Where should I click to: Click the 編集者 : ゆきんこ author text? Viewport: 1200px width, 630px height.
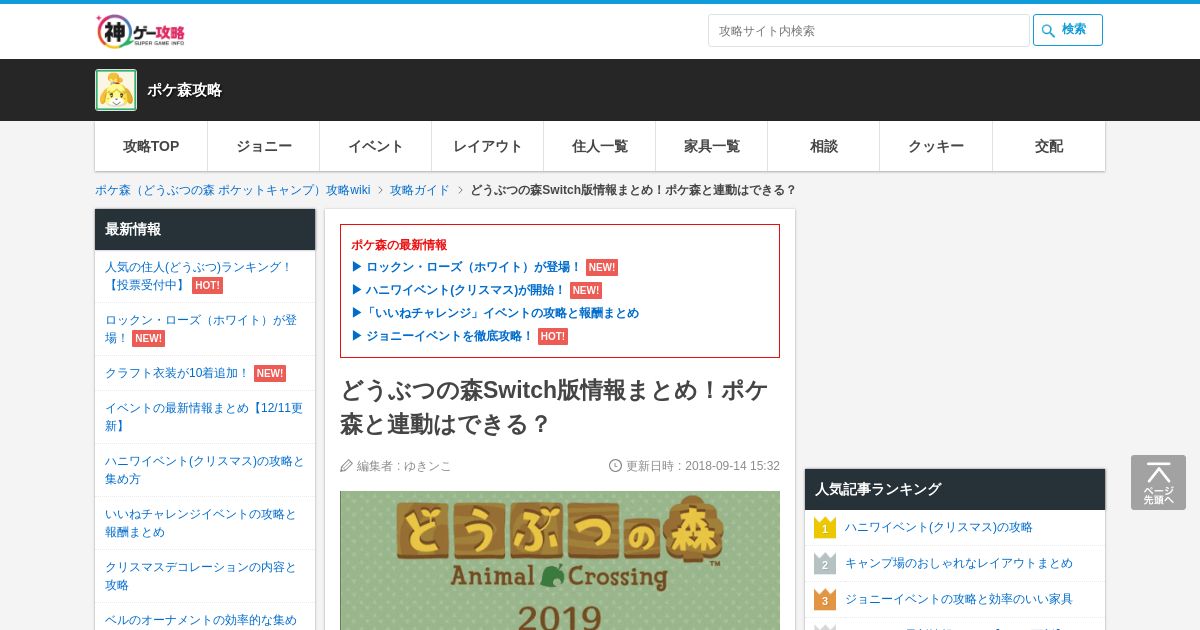point(404,466)
